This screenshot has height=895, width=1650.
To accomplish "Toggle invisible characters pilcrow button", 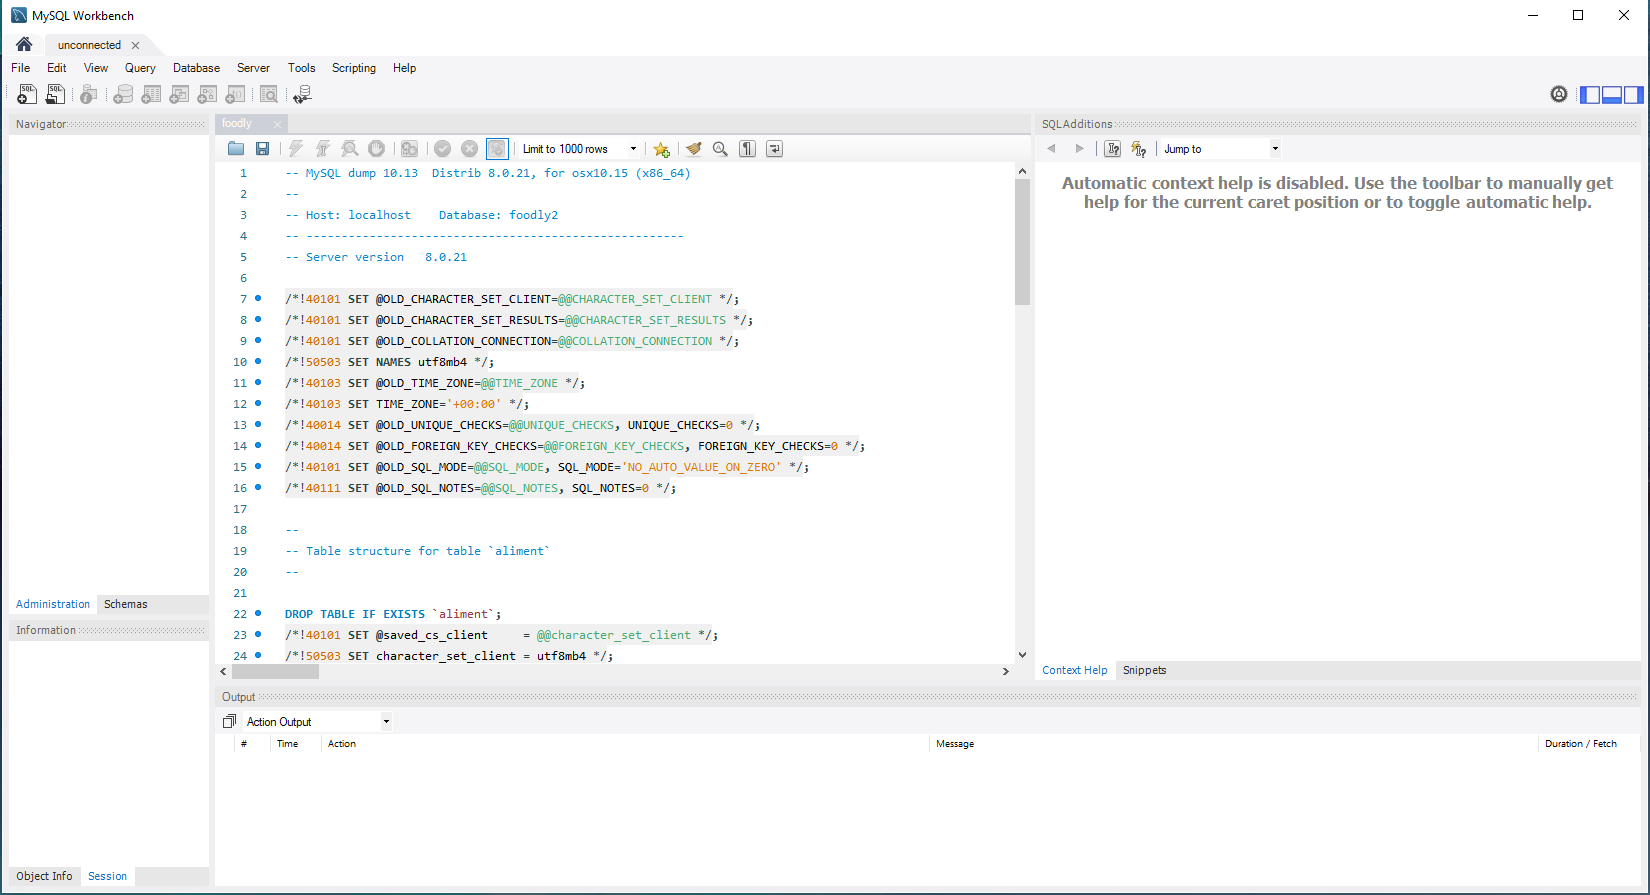I will pyautogui.click(x=747, y=149).
